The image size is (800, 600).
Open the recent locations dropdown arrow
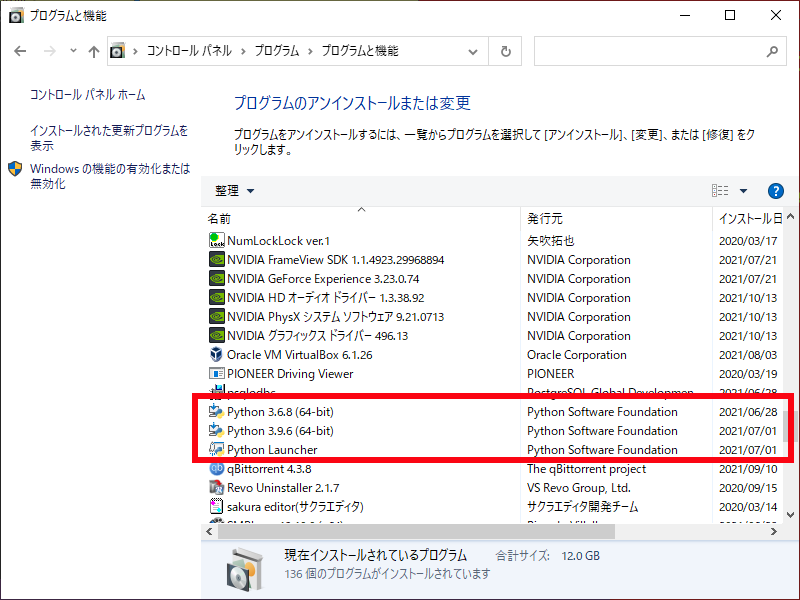[x=73, y=51]
